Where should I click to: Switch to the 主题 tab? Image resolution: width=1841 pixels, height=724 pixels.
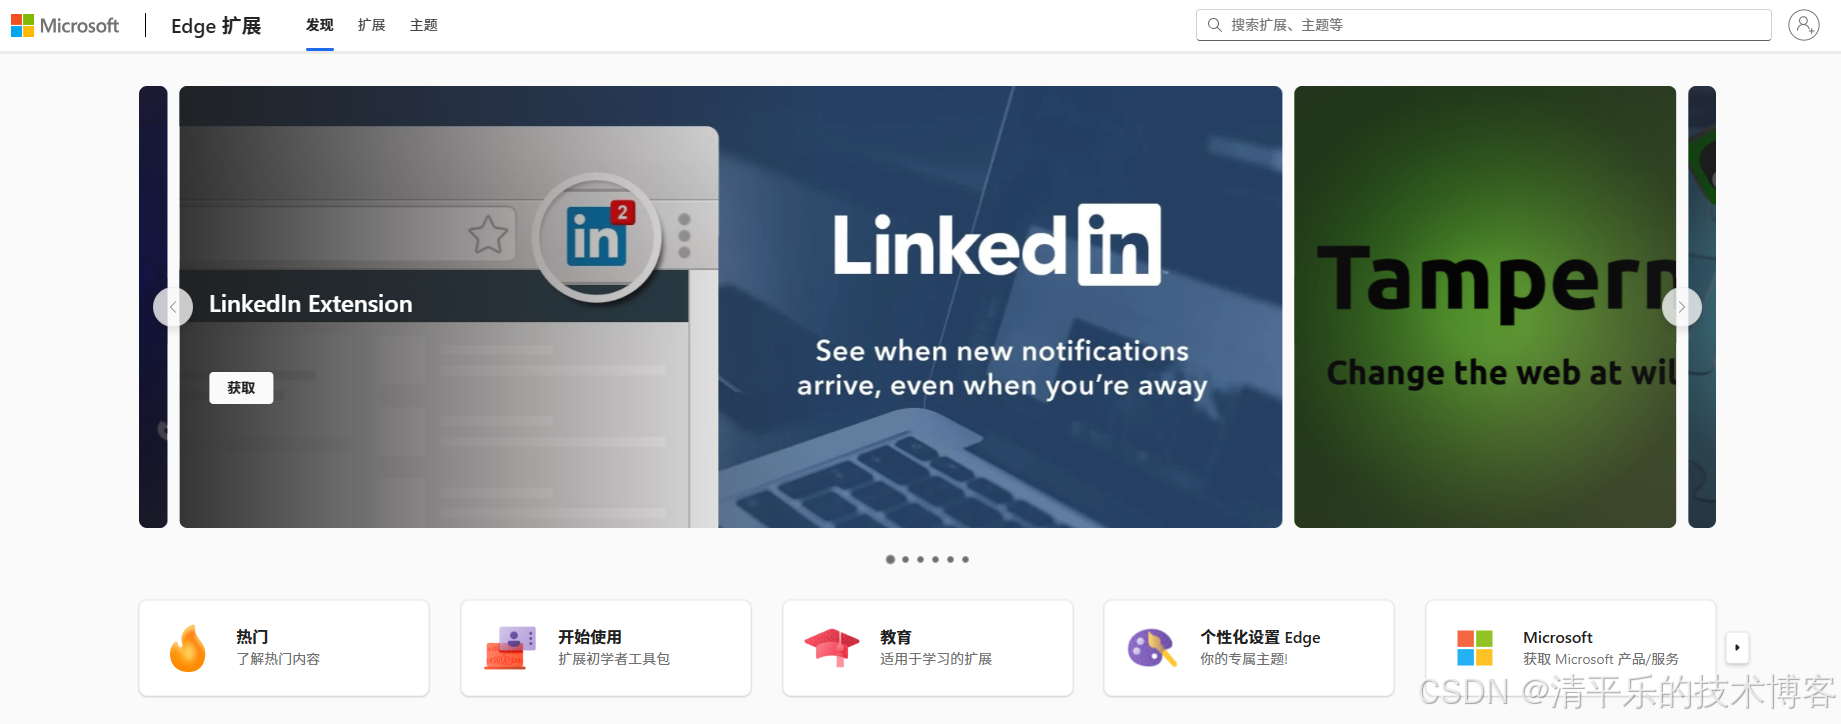pos(424,25)
